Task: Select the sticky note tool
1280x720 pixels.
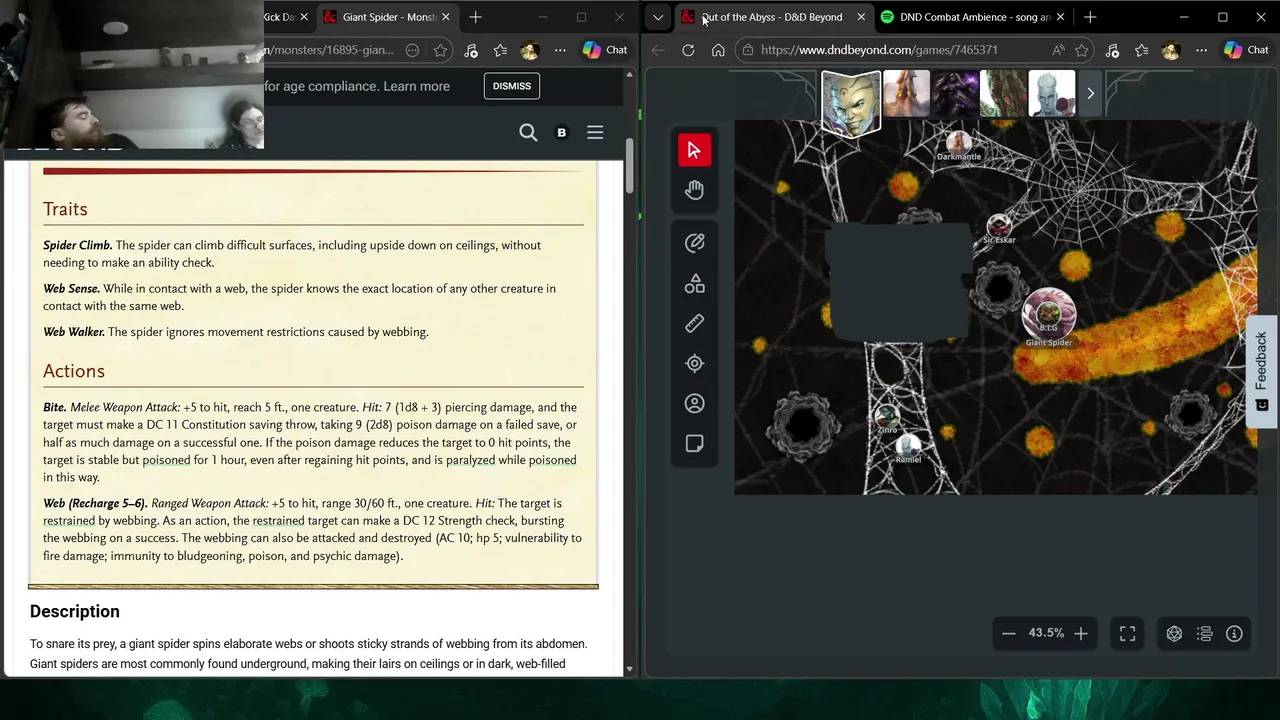Action: click(694, 444)
